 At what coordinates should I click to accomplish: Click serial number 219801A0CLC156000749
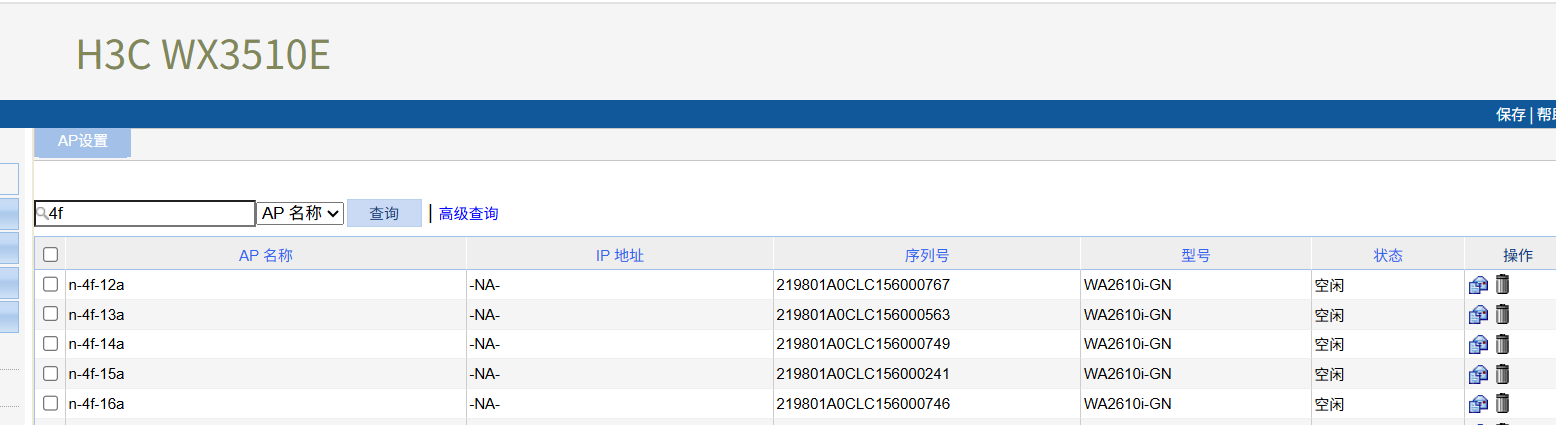point(863,344)
